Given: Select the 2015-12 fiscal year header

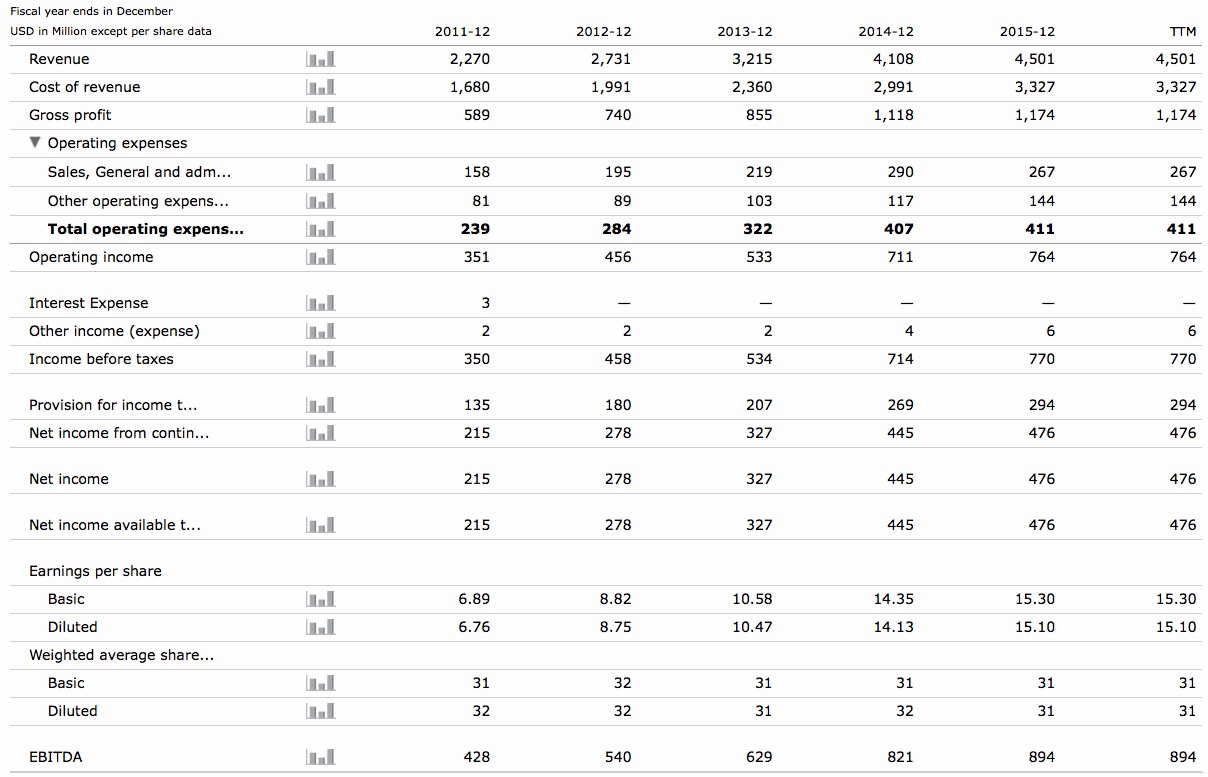Looking at the screenshot, I should coord(1026,31).
